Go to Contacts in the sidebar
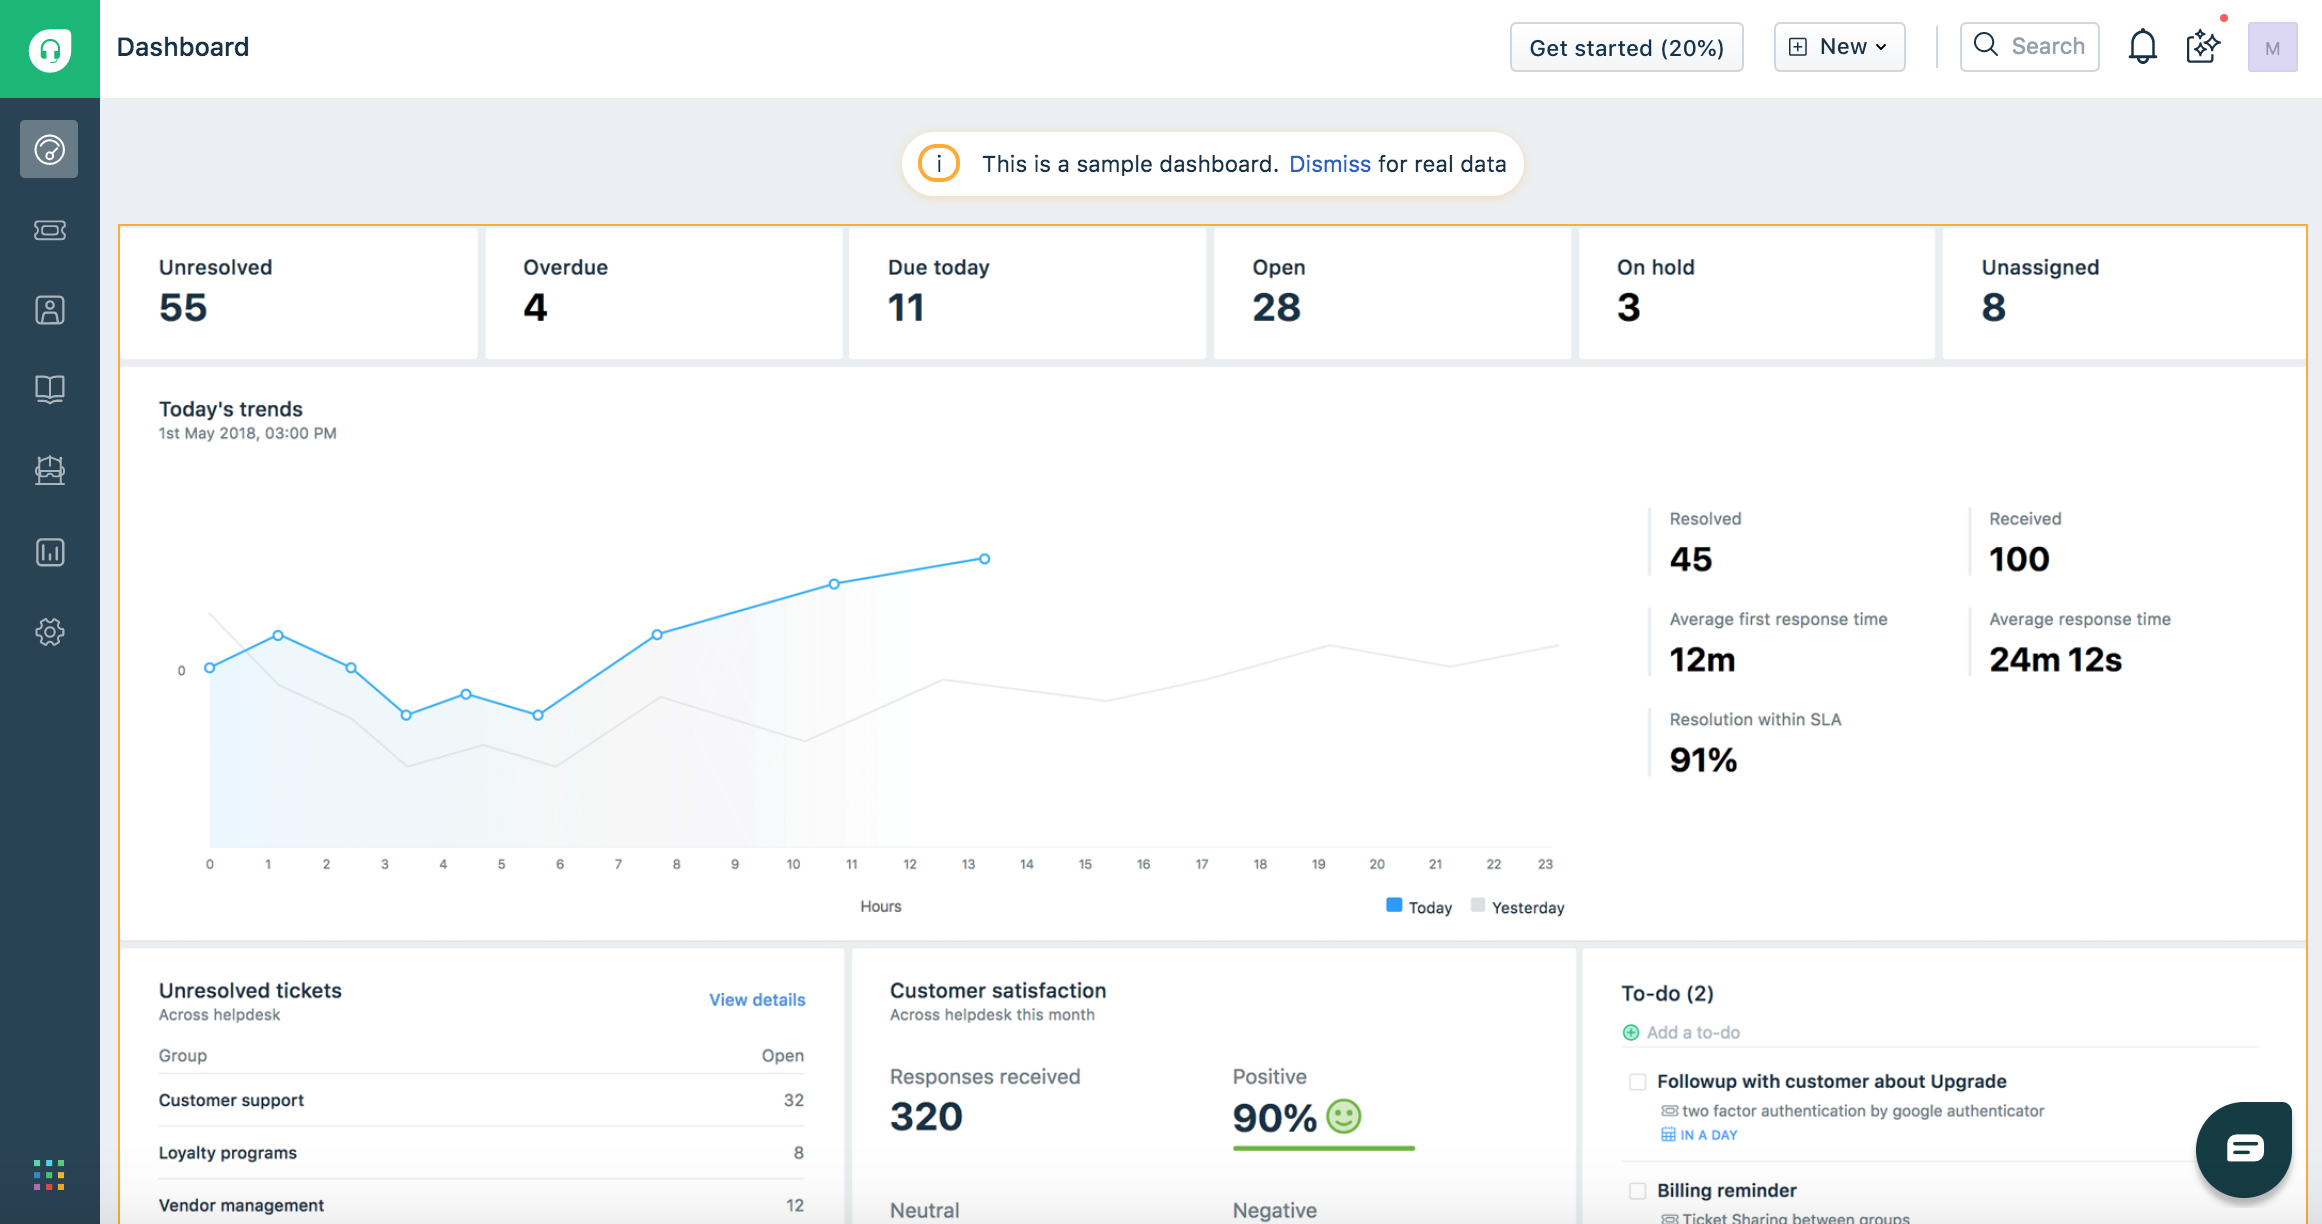The width and height of the screenshot is (2322, 1224). 49,310
